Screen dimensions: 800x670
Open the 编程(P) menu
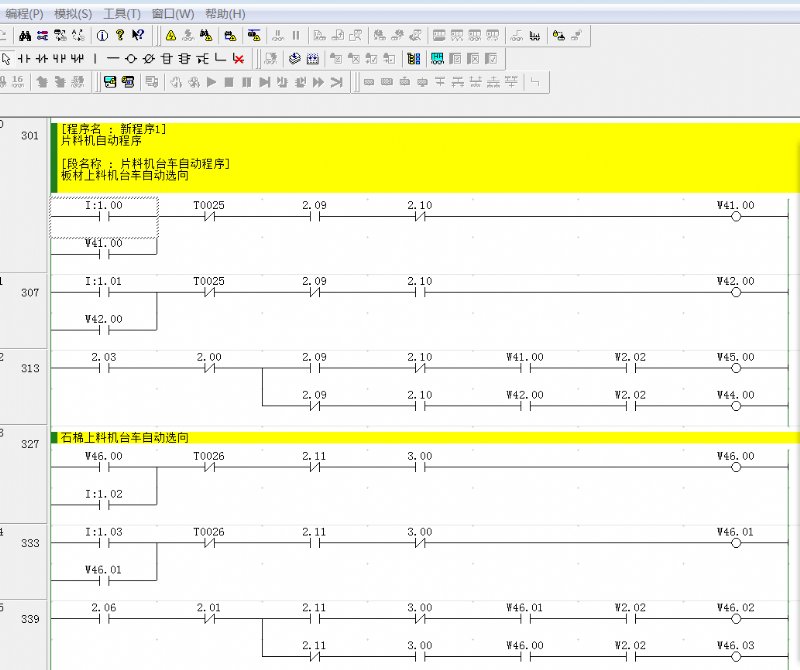click(24, 14)
